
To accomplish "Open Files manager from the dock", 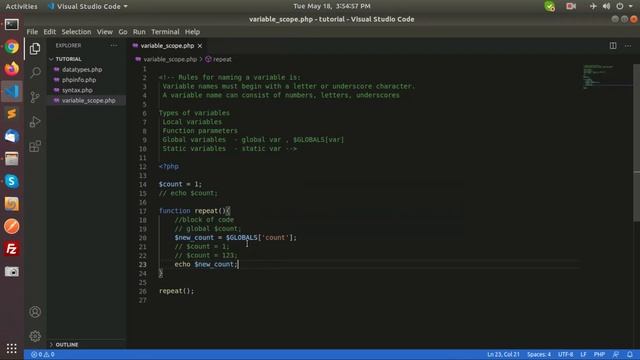I will 11,159.
